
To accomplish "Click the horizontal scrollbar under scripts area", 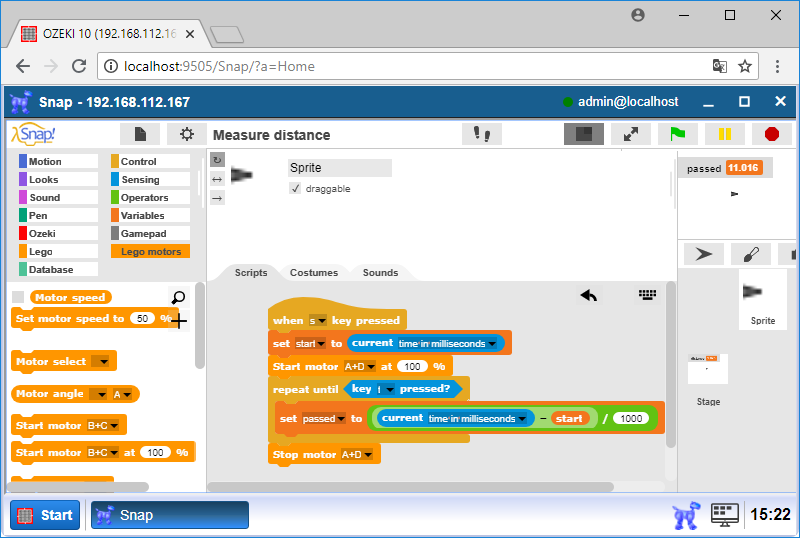I will (410, 486).
